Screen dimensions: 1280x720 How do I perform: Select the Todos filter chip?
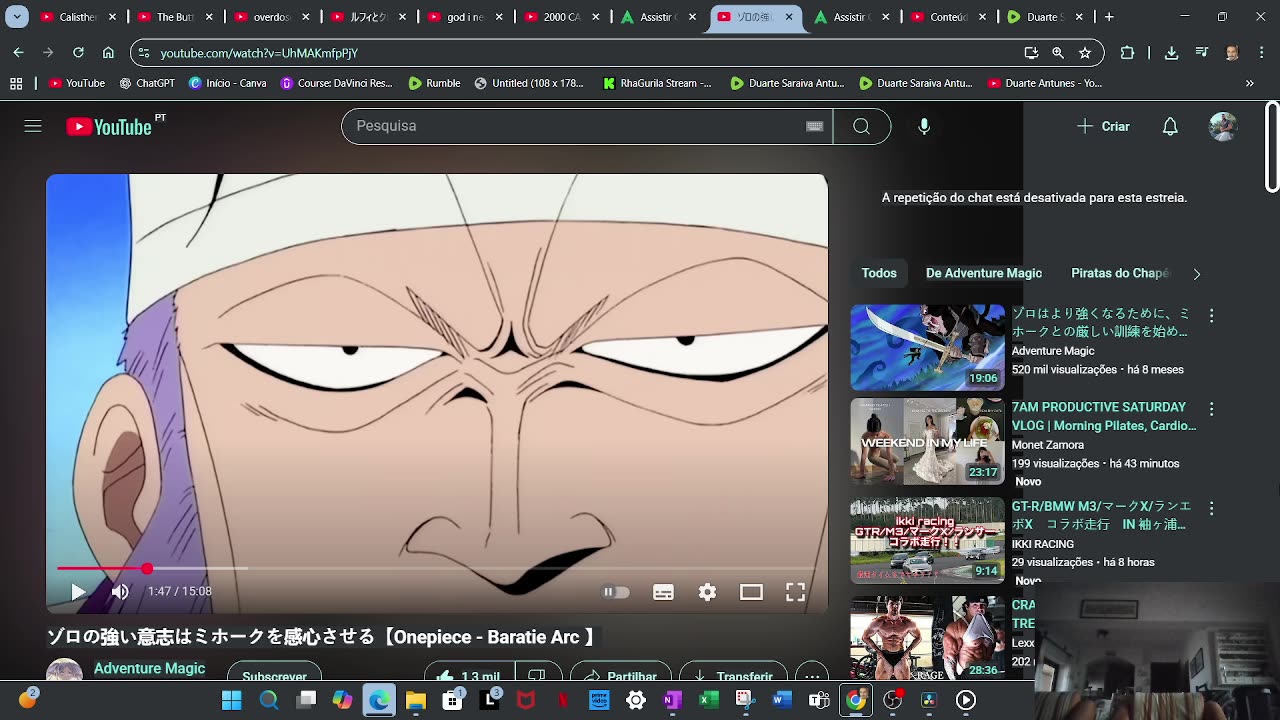point(879,273)
